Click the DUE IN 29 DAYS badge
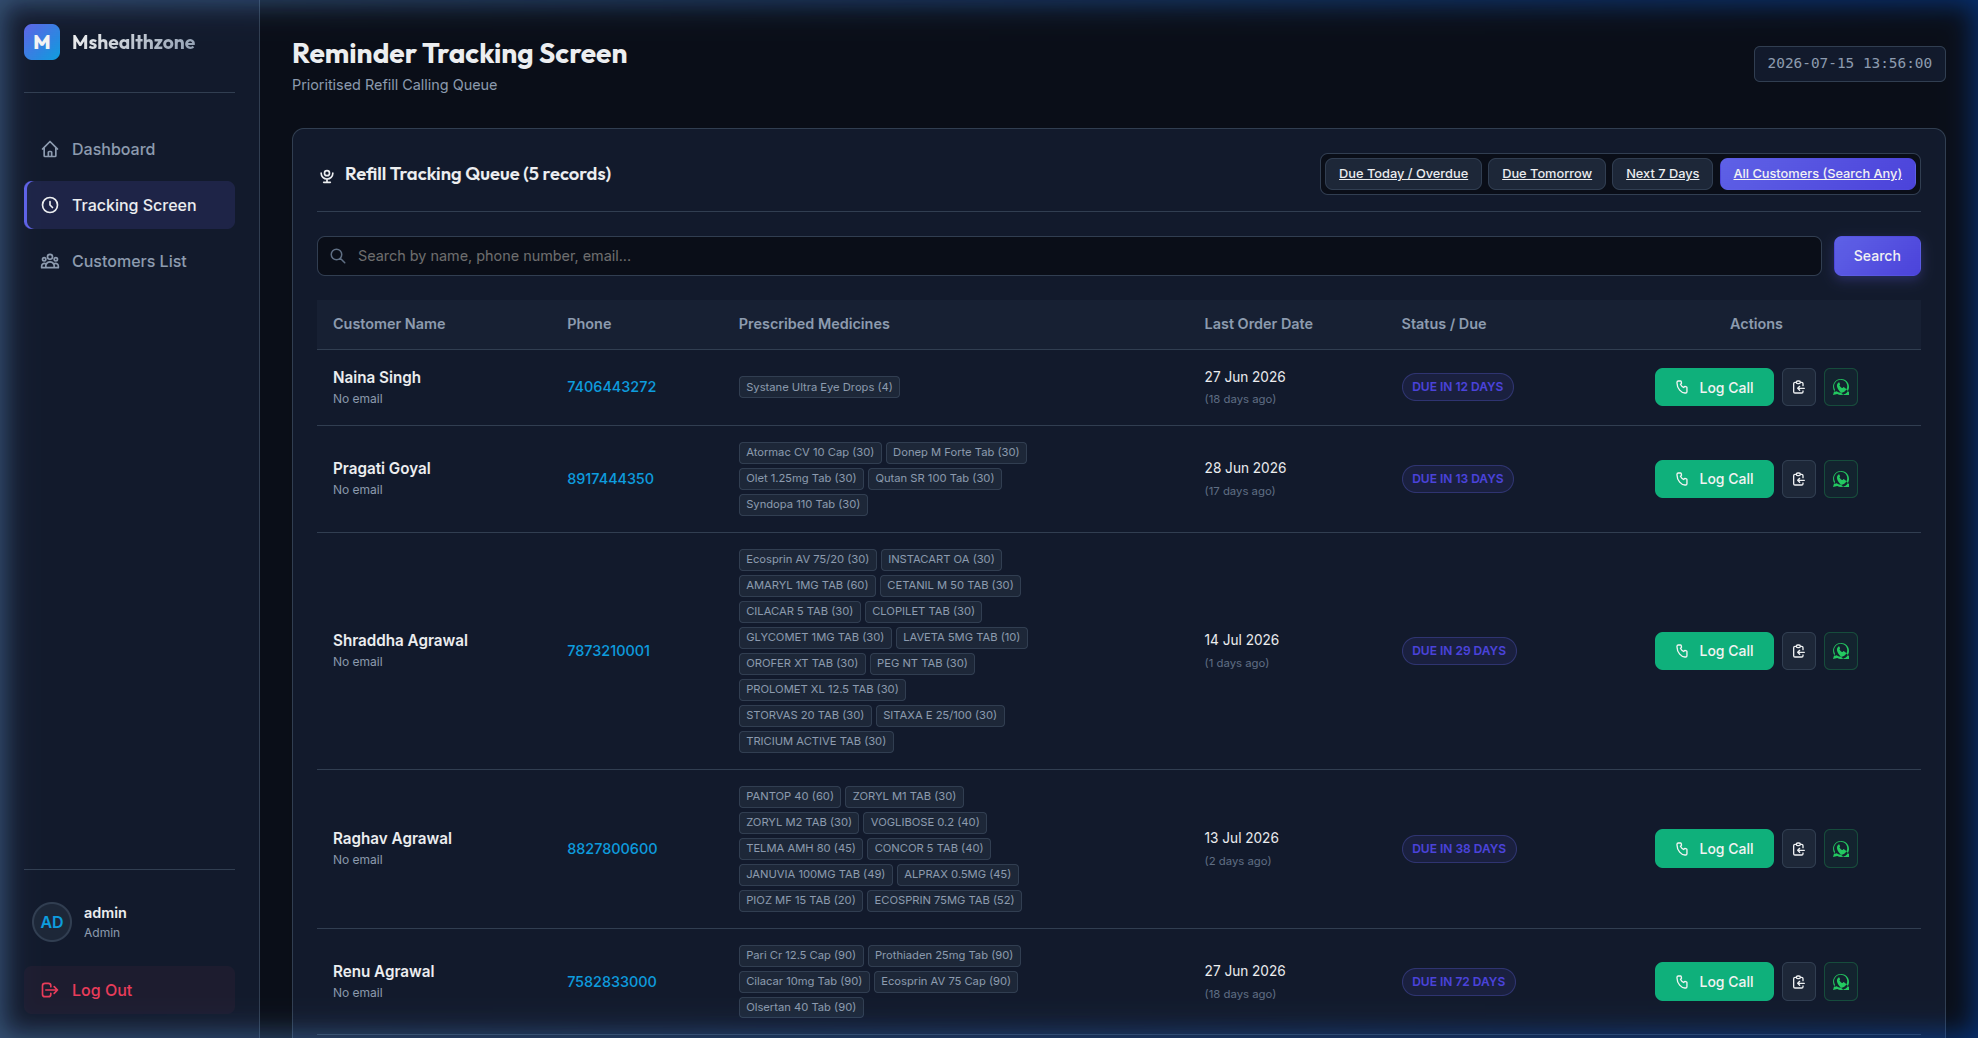The width and height of the screenshot is (1978, 1038). (x=1458, y=651)
